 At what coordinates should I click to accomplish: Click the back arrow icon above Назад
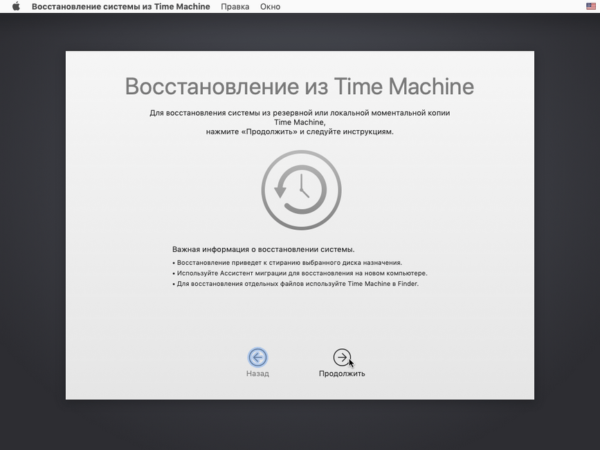point(258,357)
